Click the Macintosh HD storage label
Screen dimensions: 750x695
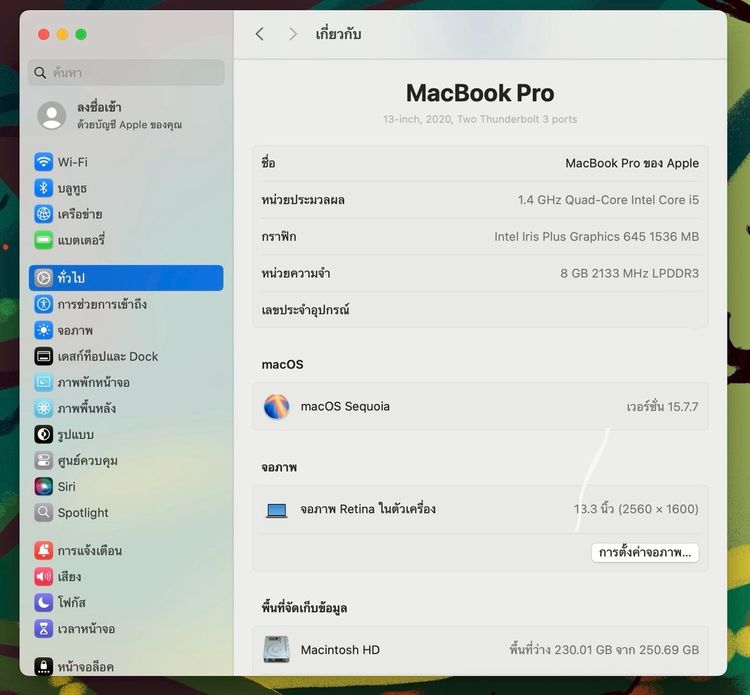pyautogui.click(x=340, y=650)
